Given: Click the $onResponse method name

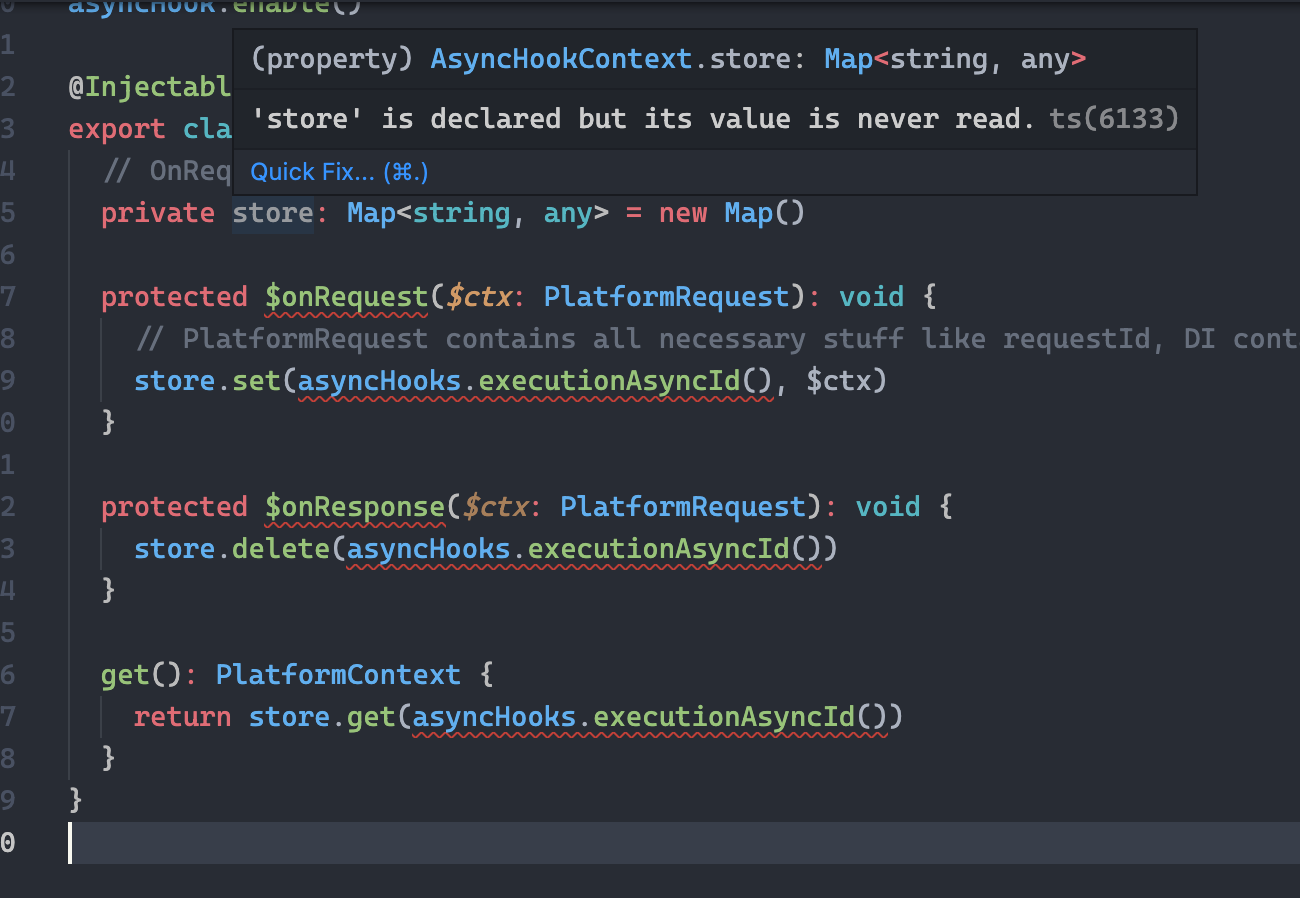Looking at the screenshot, I should pos(354,507).
